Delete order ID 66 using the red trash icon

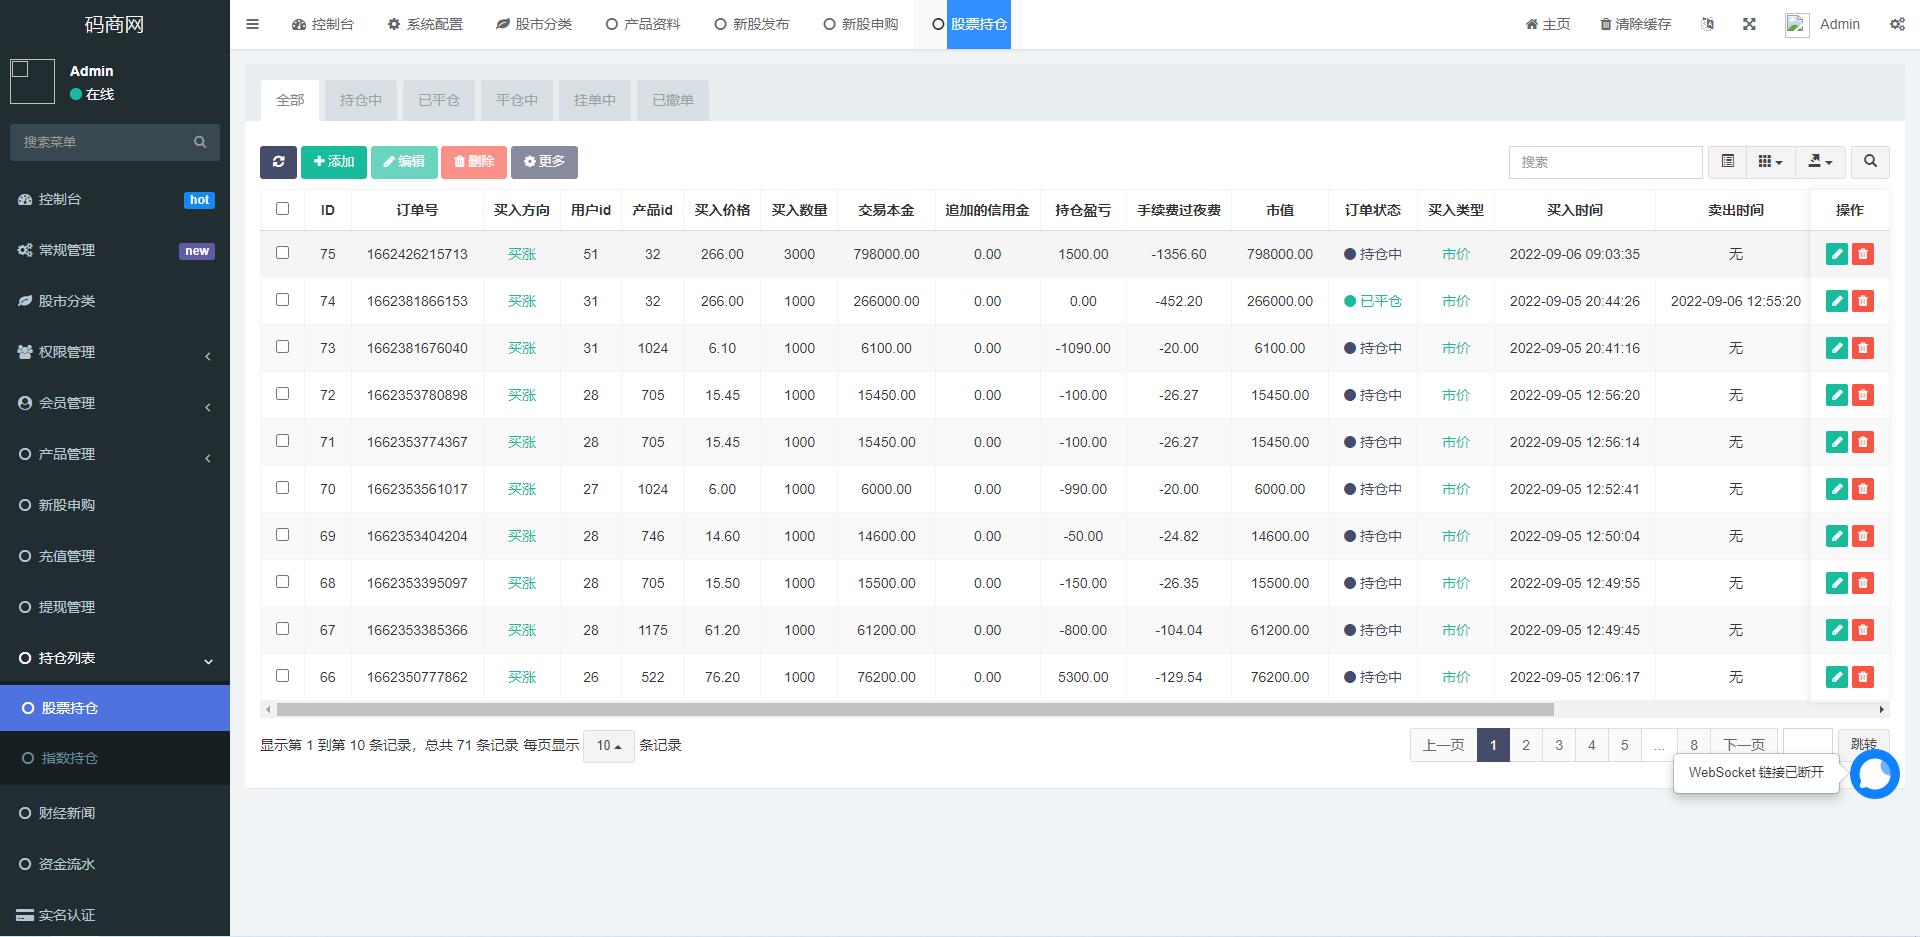click(1862, 677)
